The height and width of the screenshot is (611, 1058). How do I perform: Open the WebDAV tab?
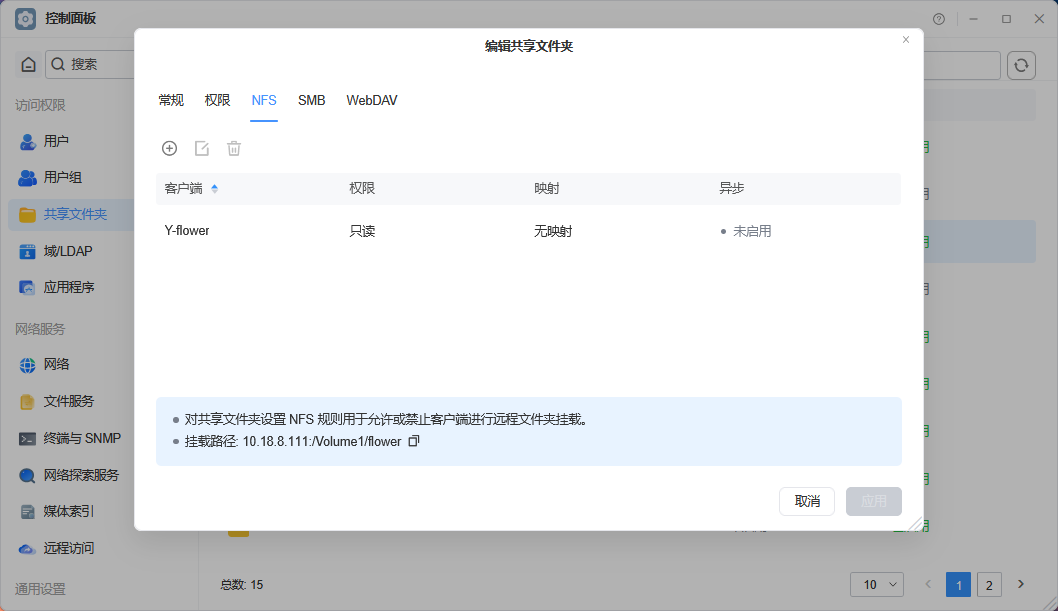click(371, 100)
